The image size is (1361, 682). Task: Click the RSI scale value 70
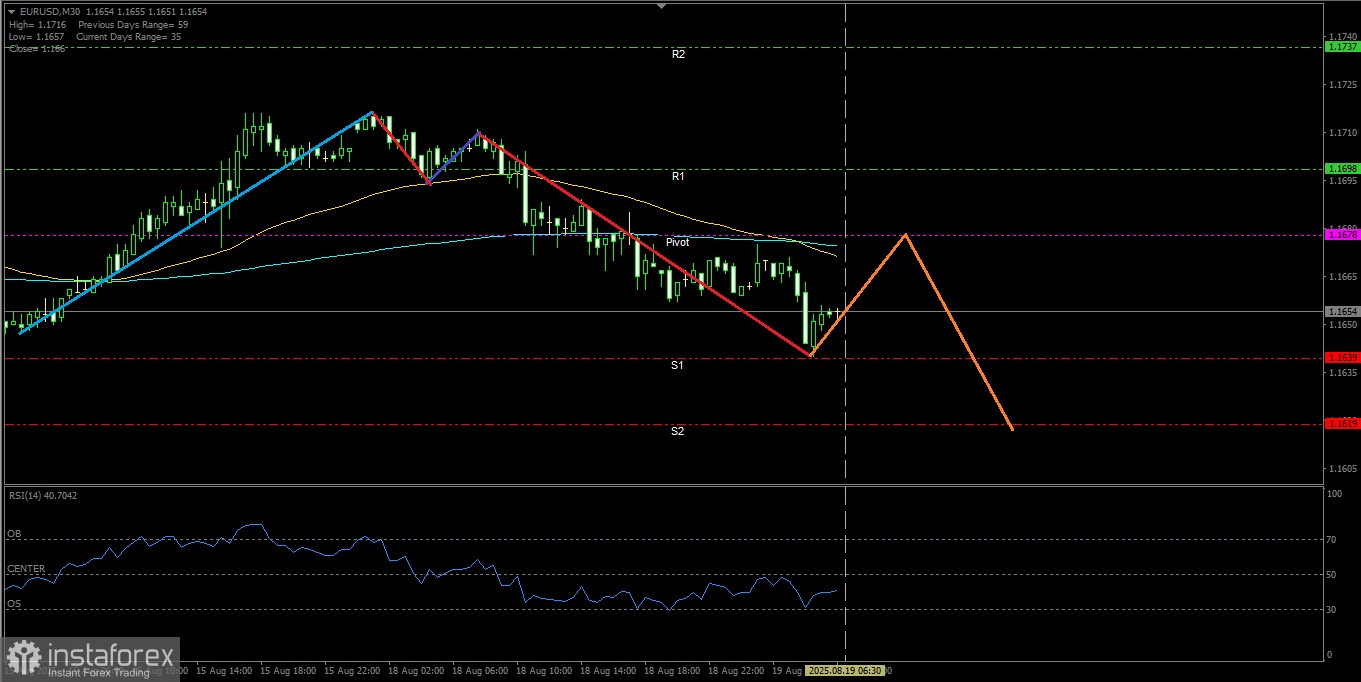[x=1331, y=540]
